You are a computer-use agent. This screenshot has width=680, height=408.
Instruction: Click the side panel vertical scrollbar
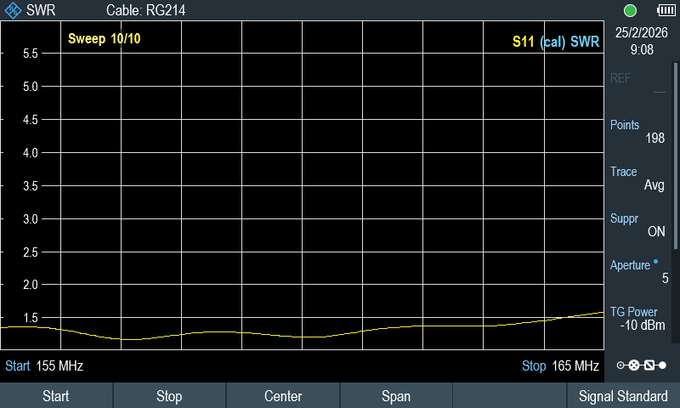675,156
